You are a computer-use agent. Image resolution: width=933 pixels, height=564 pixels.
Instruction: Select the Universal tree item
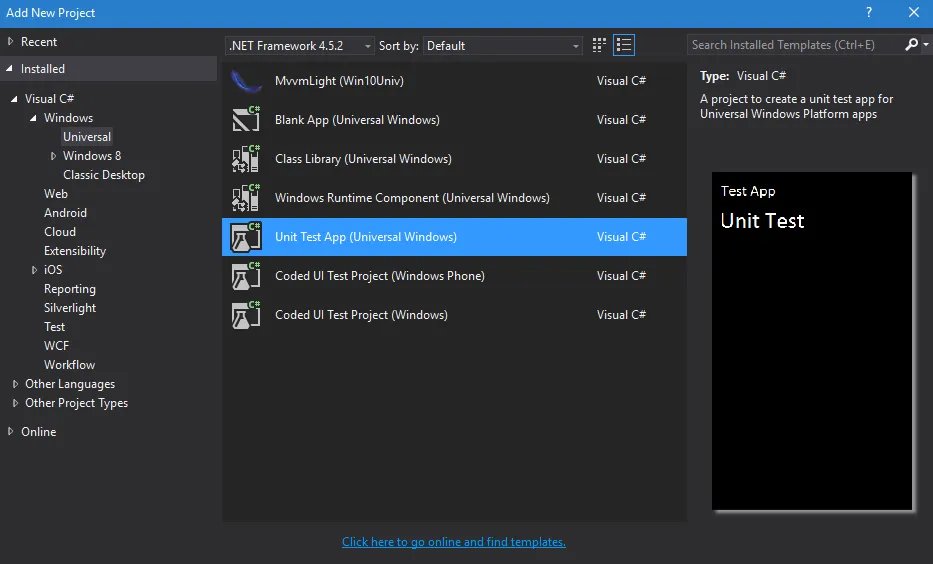(87, 137)
